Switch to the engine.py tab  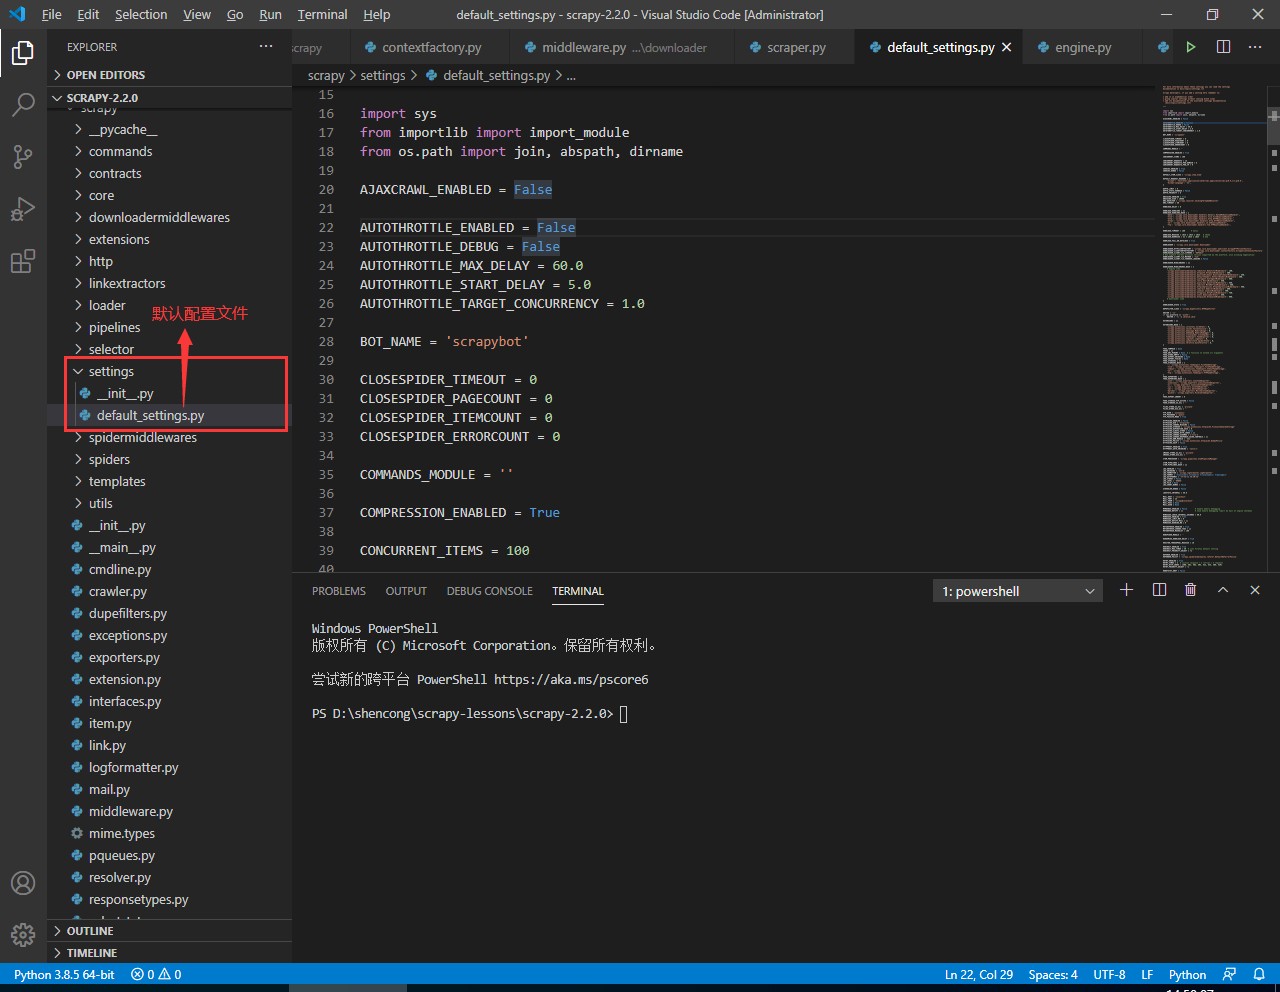point(1083,47)
